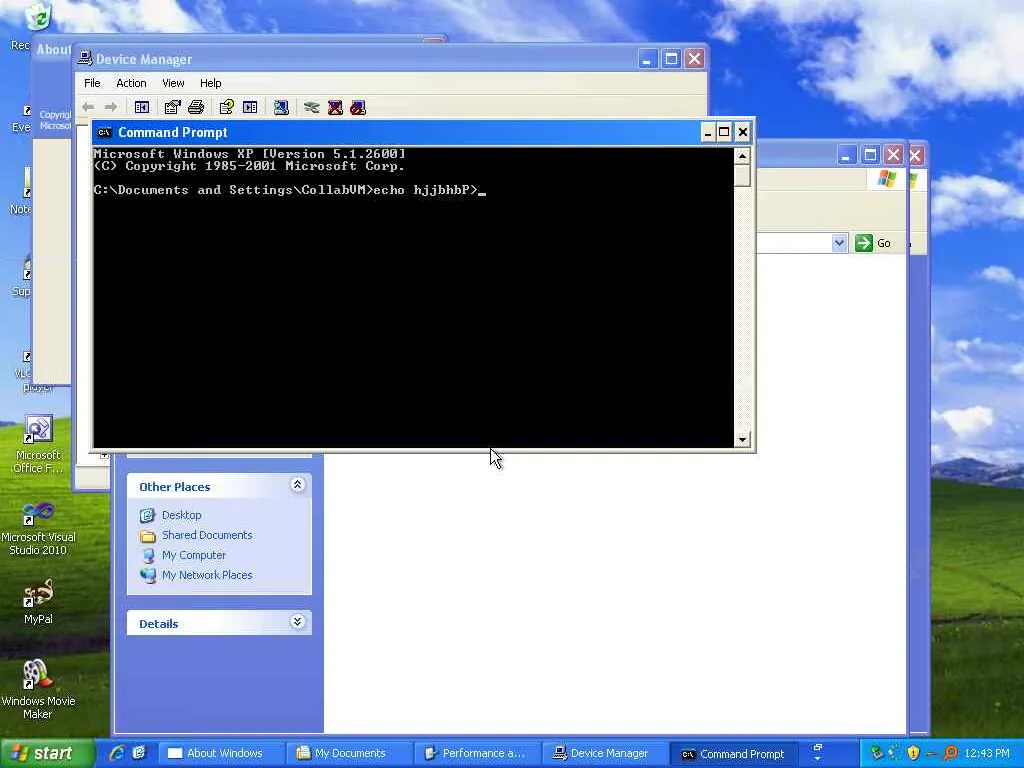The image size is (1024, 768).
Task: Click Command Prompt taskbar button
Action: coord(736,753)
